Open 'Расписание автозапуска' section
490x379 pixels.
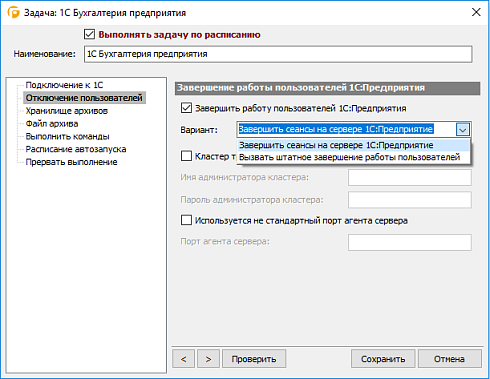(76, 149)
